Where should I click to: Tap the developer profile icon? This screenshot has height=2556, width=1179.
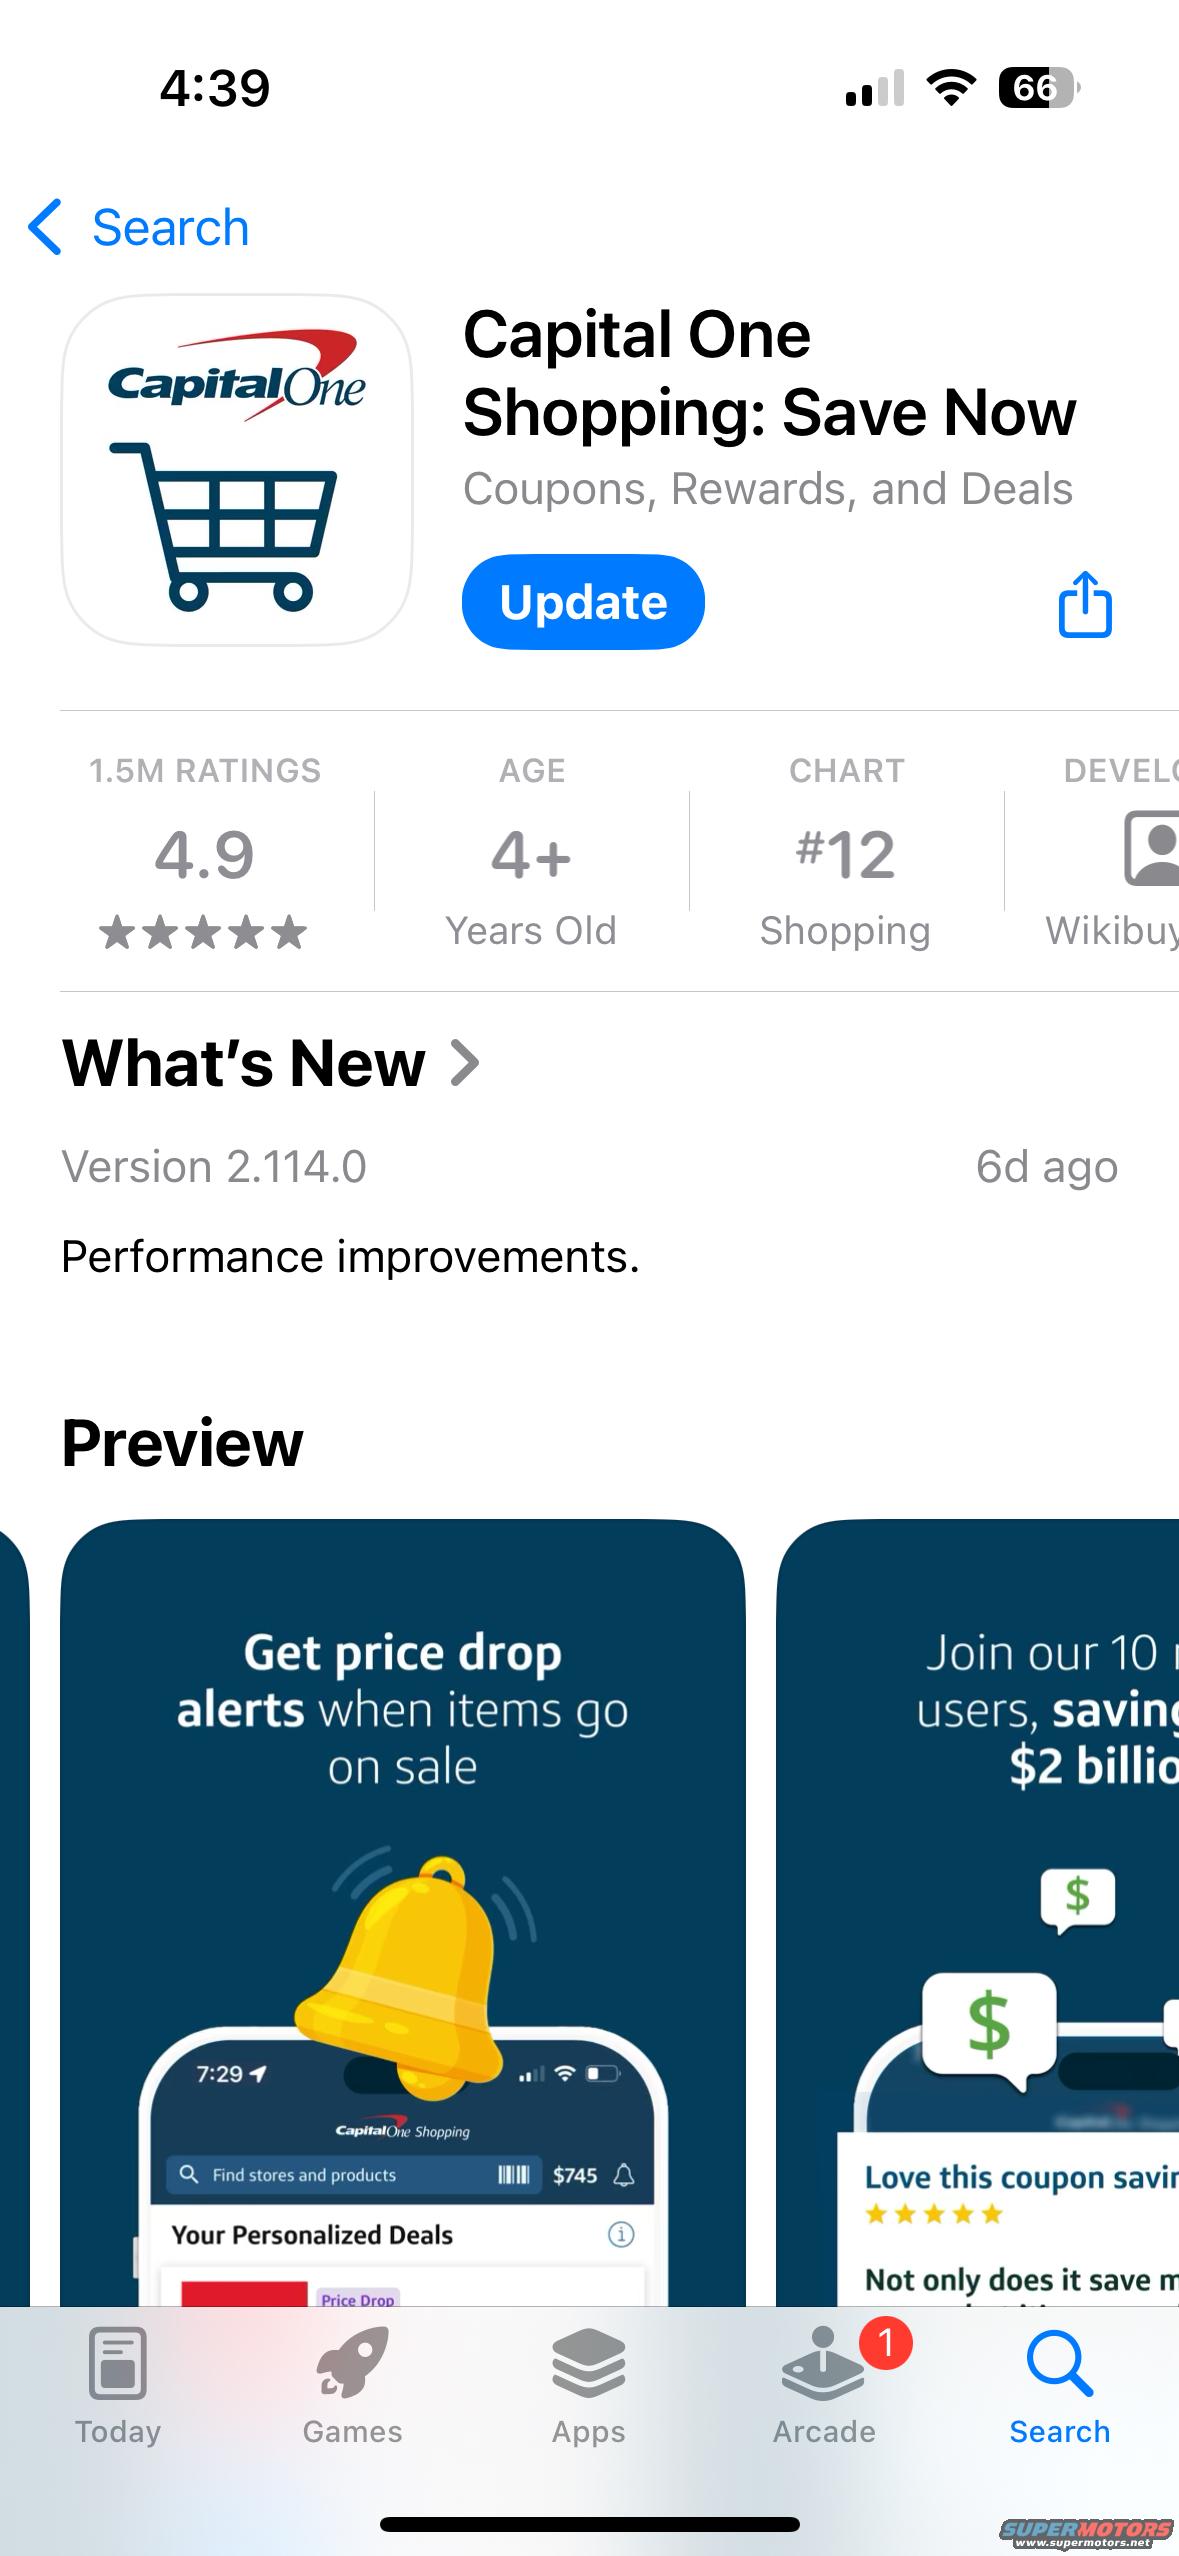[x=1152, y=849]
